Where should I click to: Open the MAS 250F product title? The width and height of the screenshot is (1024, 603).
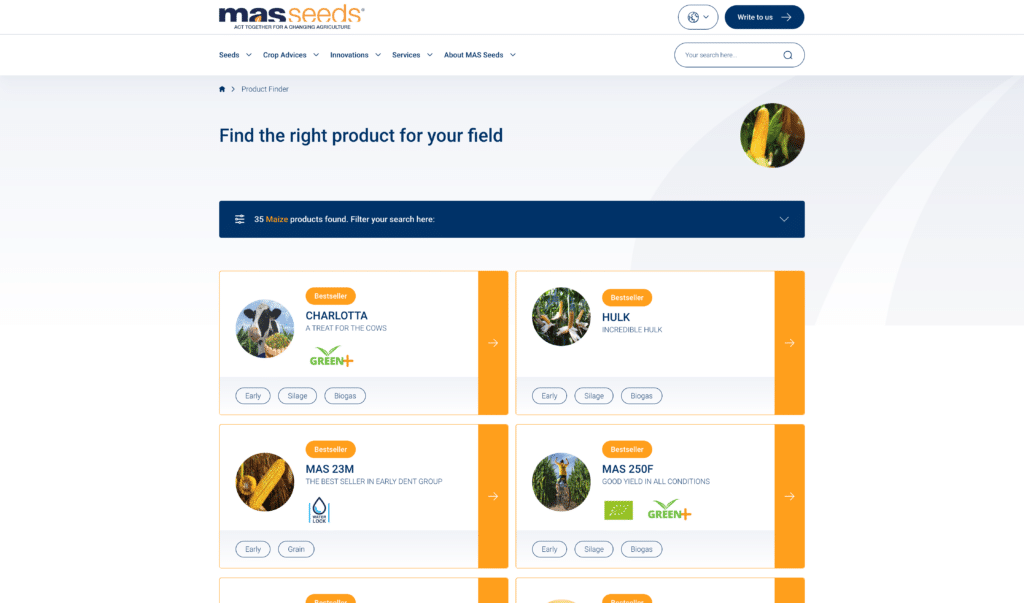coord(628,469)
